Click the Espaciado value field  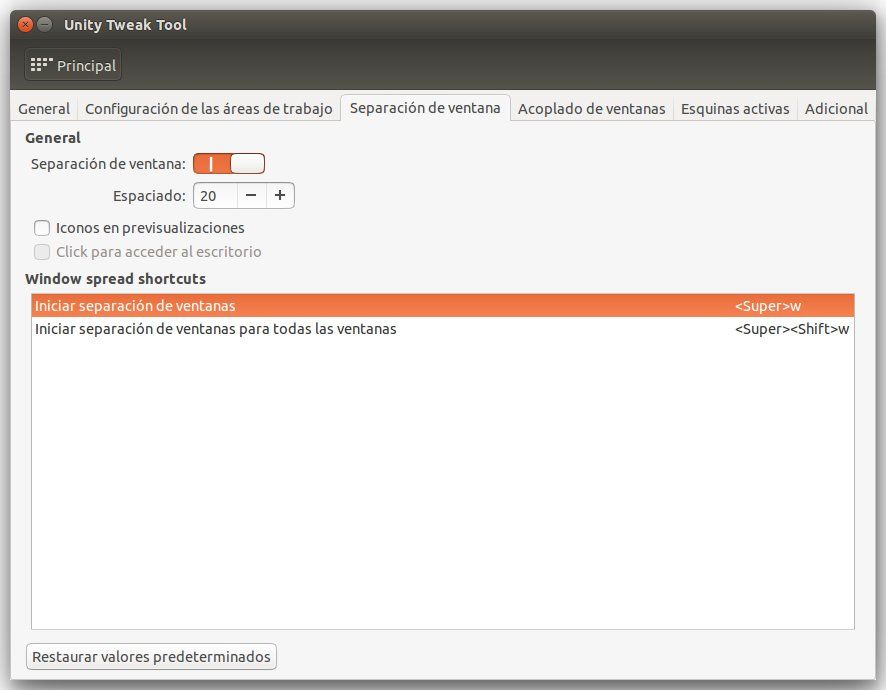(215, 196)
